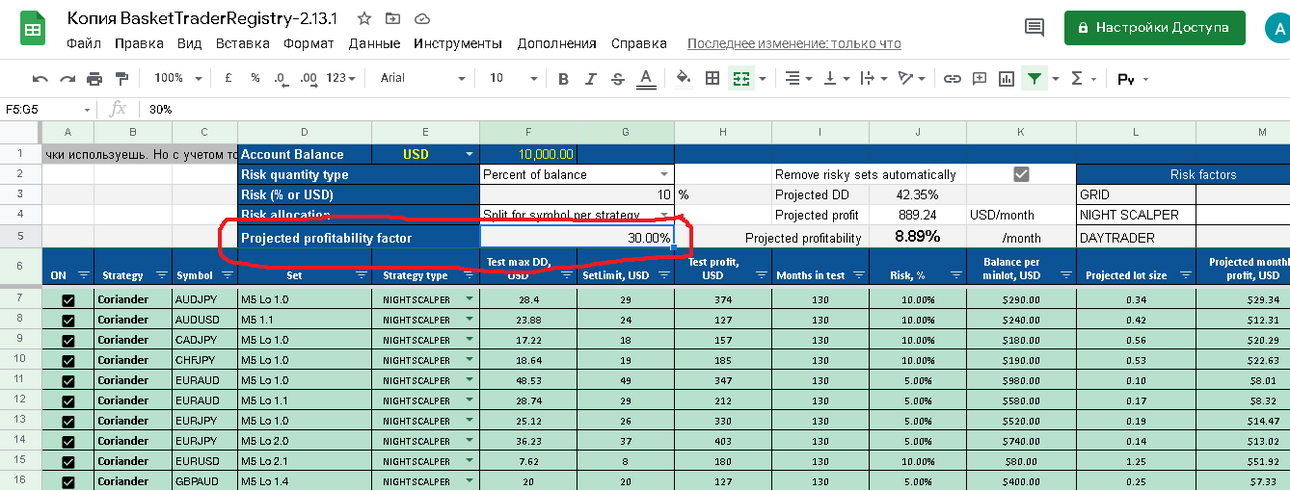The height and width of the screenshot is (490, 1290).
Task: Print the spreadsheet using the printer icon
Action: 95,78
